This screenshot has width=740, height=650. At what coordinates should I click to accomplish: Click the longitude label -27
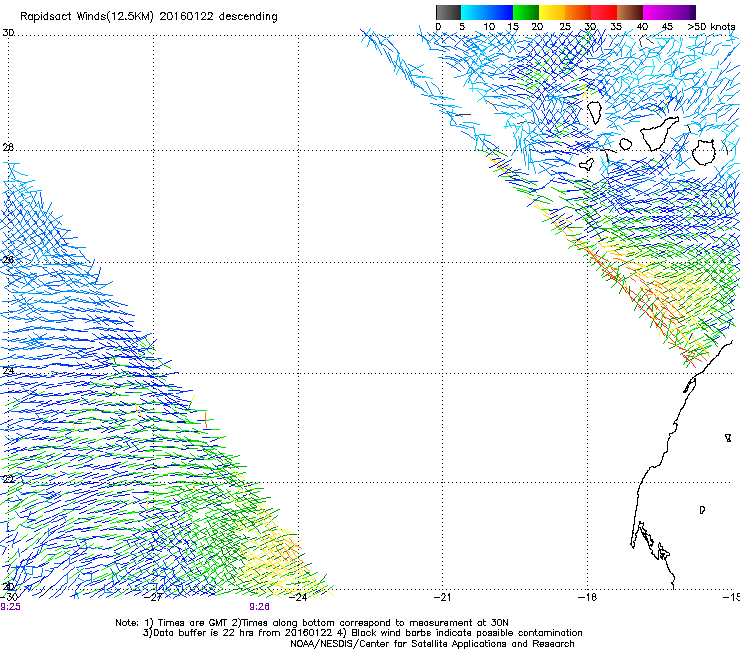pyautogui.click(x=154, y=597)
